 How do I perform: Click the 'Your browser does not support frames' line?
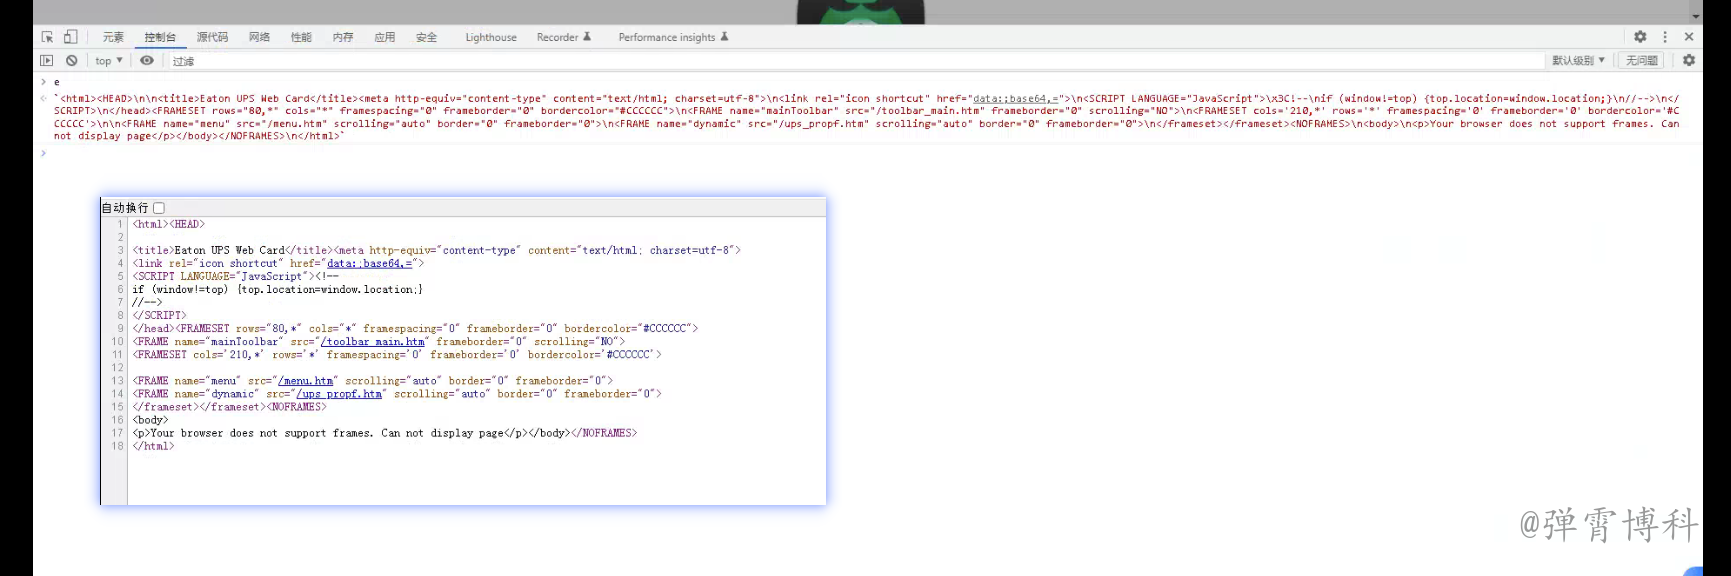[385, 433]
